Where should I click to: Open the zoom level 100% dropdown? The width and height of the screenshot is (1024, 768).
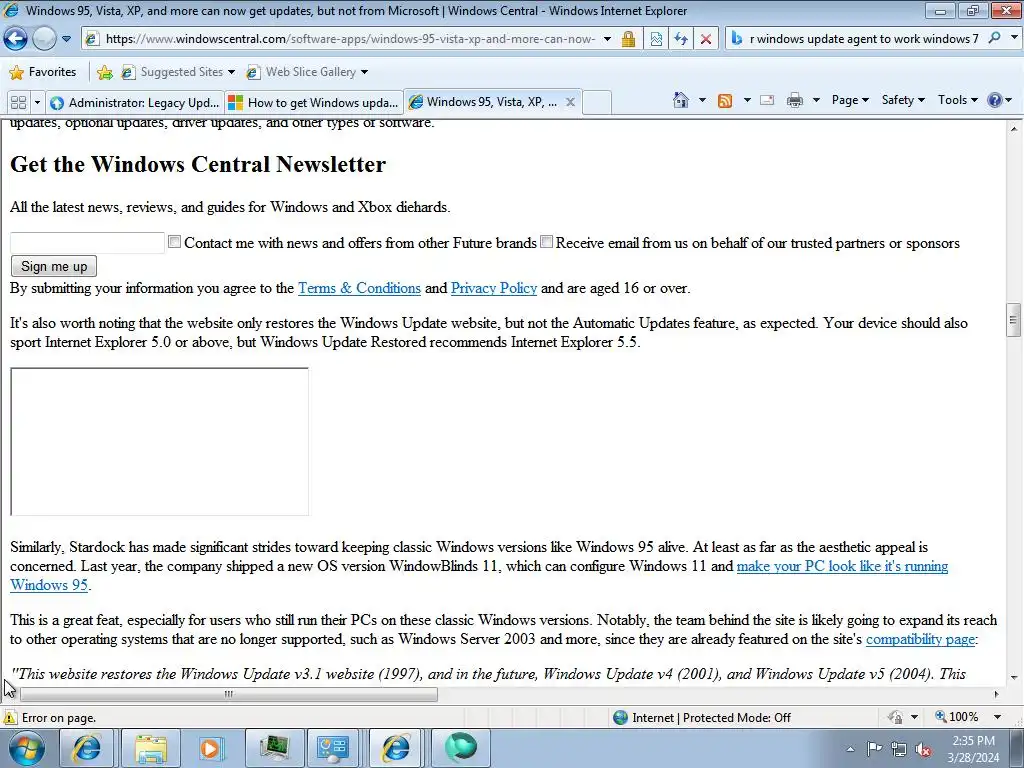point(999,717)
